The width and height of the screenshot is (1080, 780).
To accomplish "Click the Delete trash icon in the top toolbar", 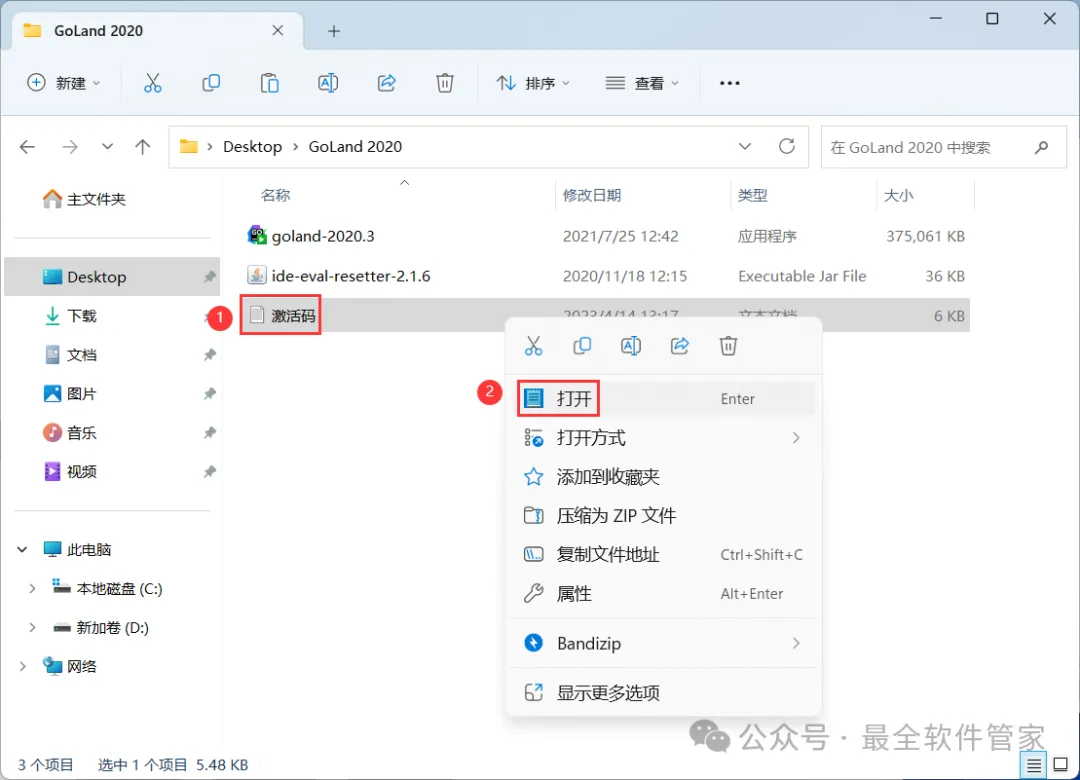I will pos(445,83).
